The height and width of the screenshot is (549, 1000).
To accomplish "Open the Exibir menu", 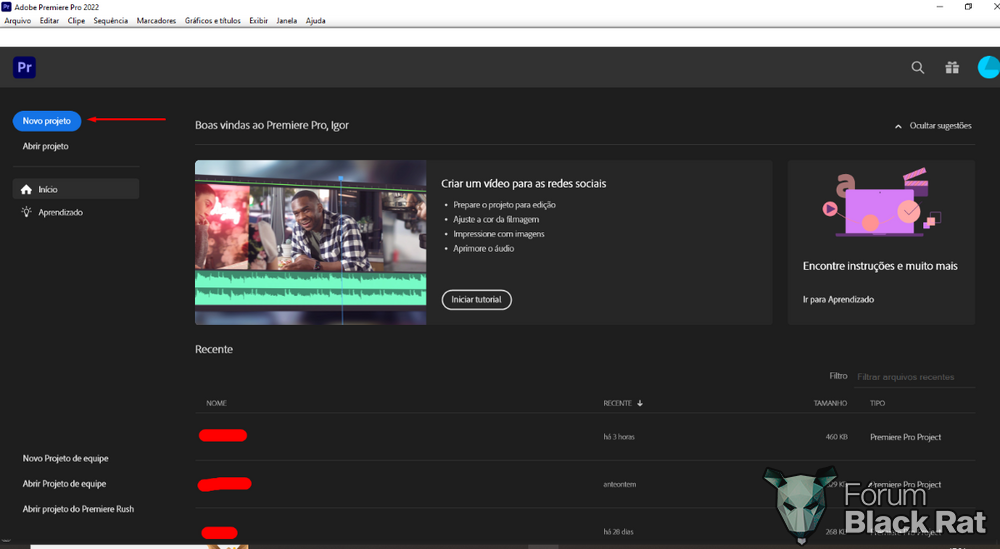I will pyautogui.click(x=258, y=20).
